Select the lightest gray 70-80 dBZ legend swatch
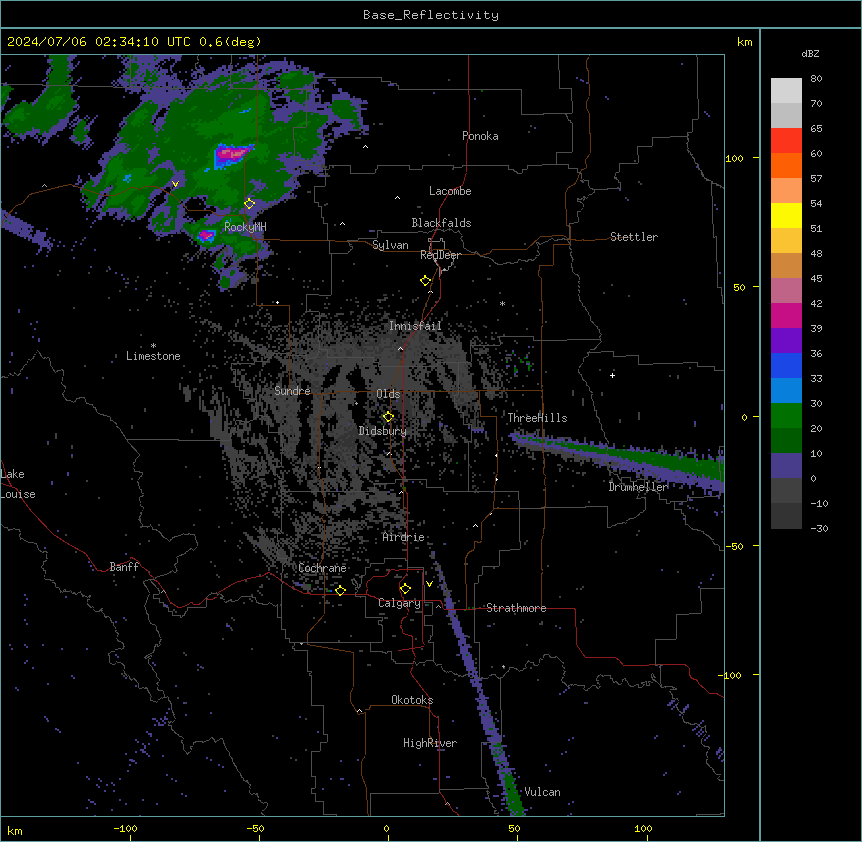Screen dimensions: 862x842 click(786, 91)
